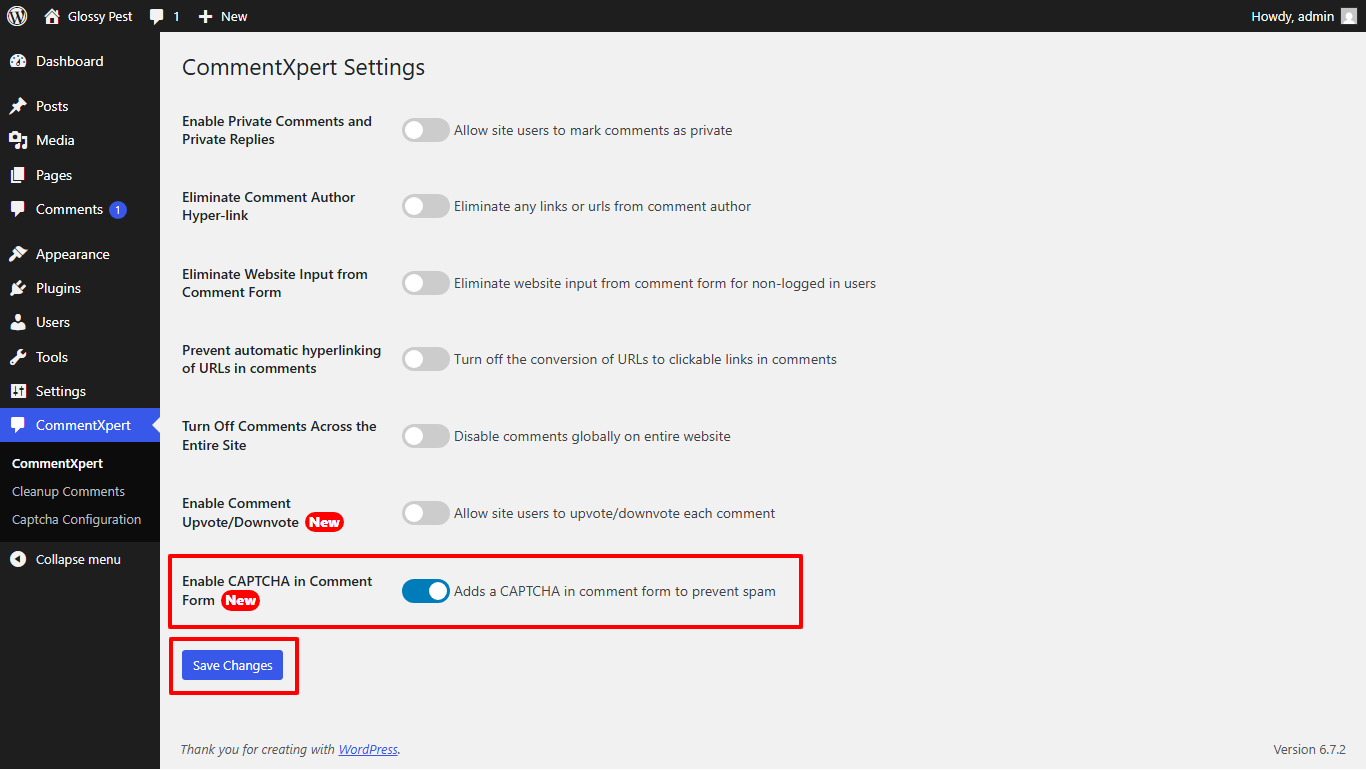Viewport: 1366px width, 770px height.
Task: Open the Settings menu item
Action: (60, 391)
